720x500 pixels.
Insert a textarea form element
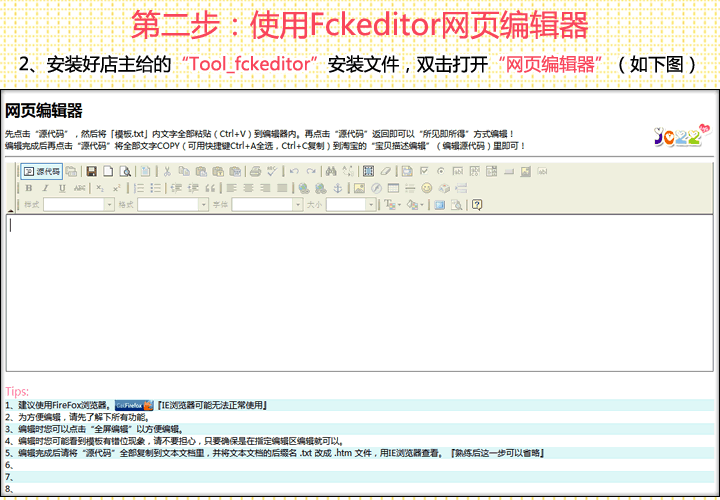click(475, 171)
